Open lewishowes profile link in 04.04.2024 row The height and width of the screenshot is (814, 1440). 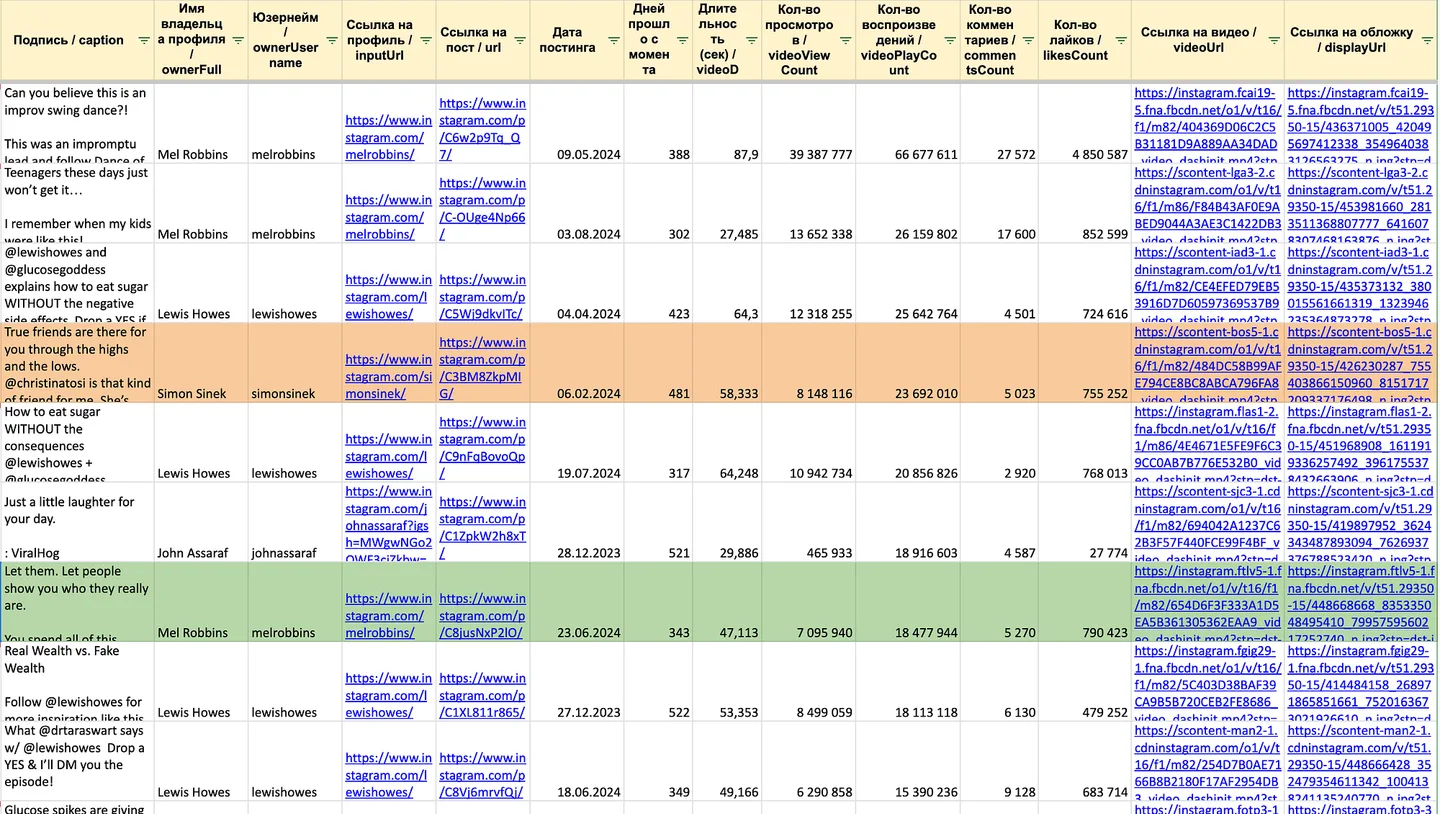point(388,297)
